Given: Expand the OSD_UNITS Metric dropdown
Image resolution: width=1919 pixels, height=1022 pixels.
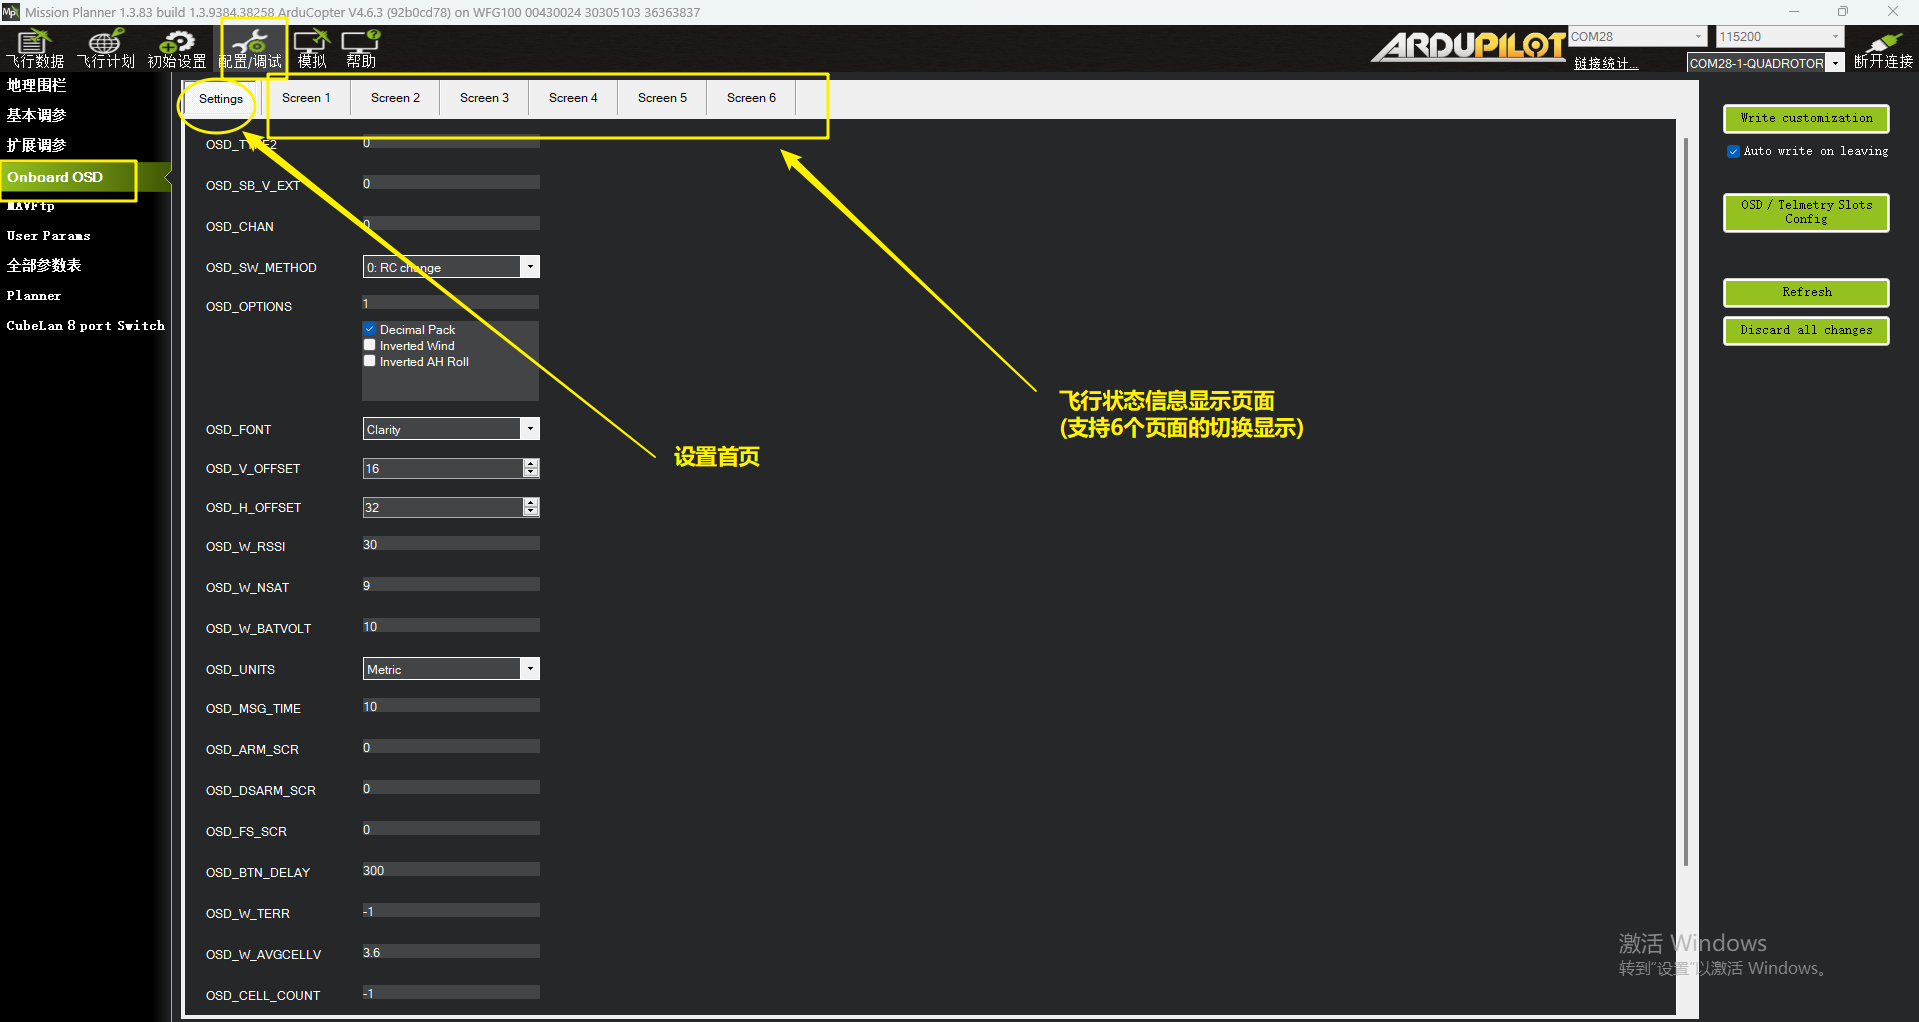Looking at the screenshot, I should pos(530,669).
